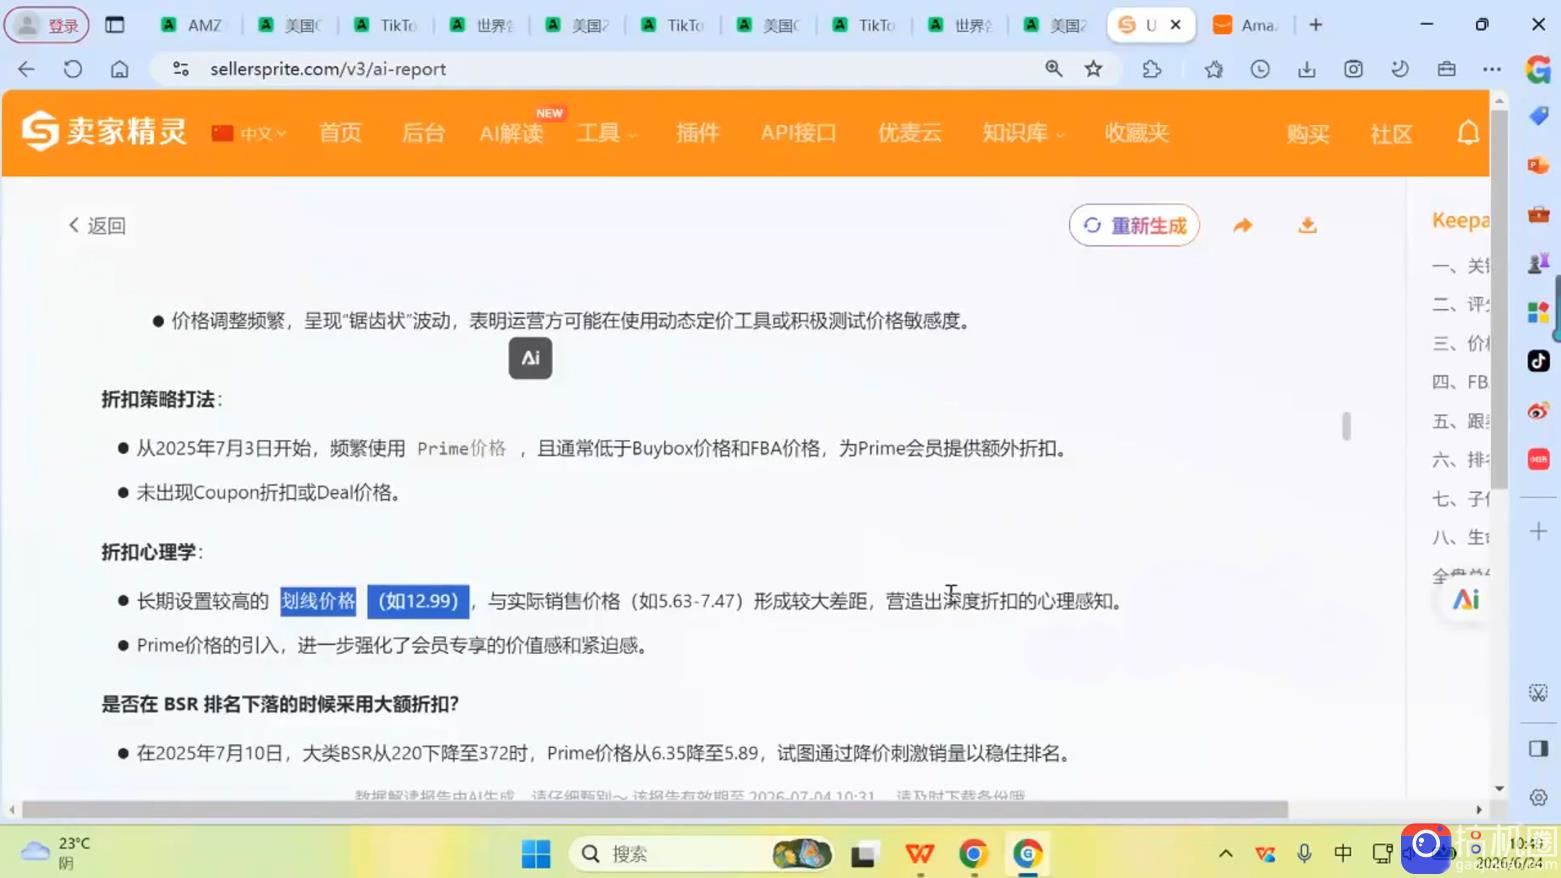Open the 优麦云 navigation link
This screenshot has width=1561, height=878.
(910, 133)
